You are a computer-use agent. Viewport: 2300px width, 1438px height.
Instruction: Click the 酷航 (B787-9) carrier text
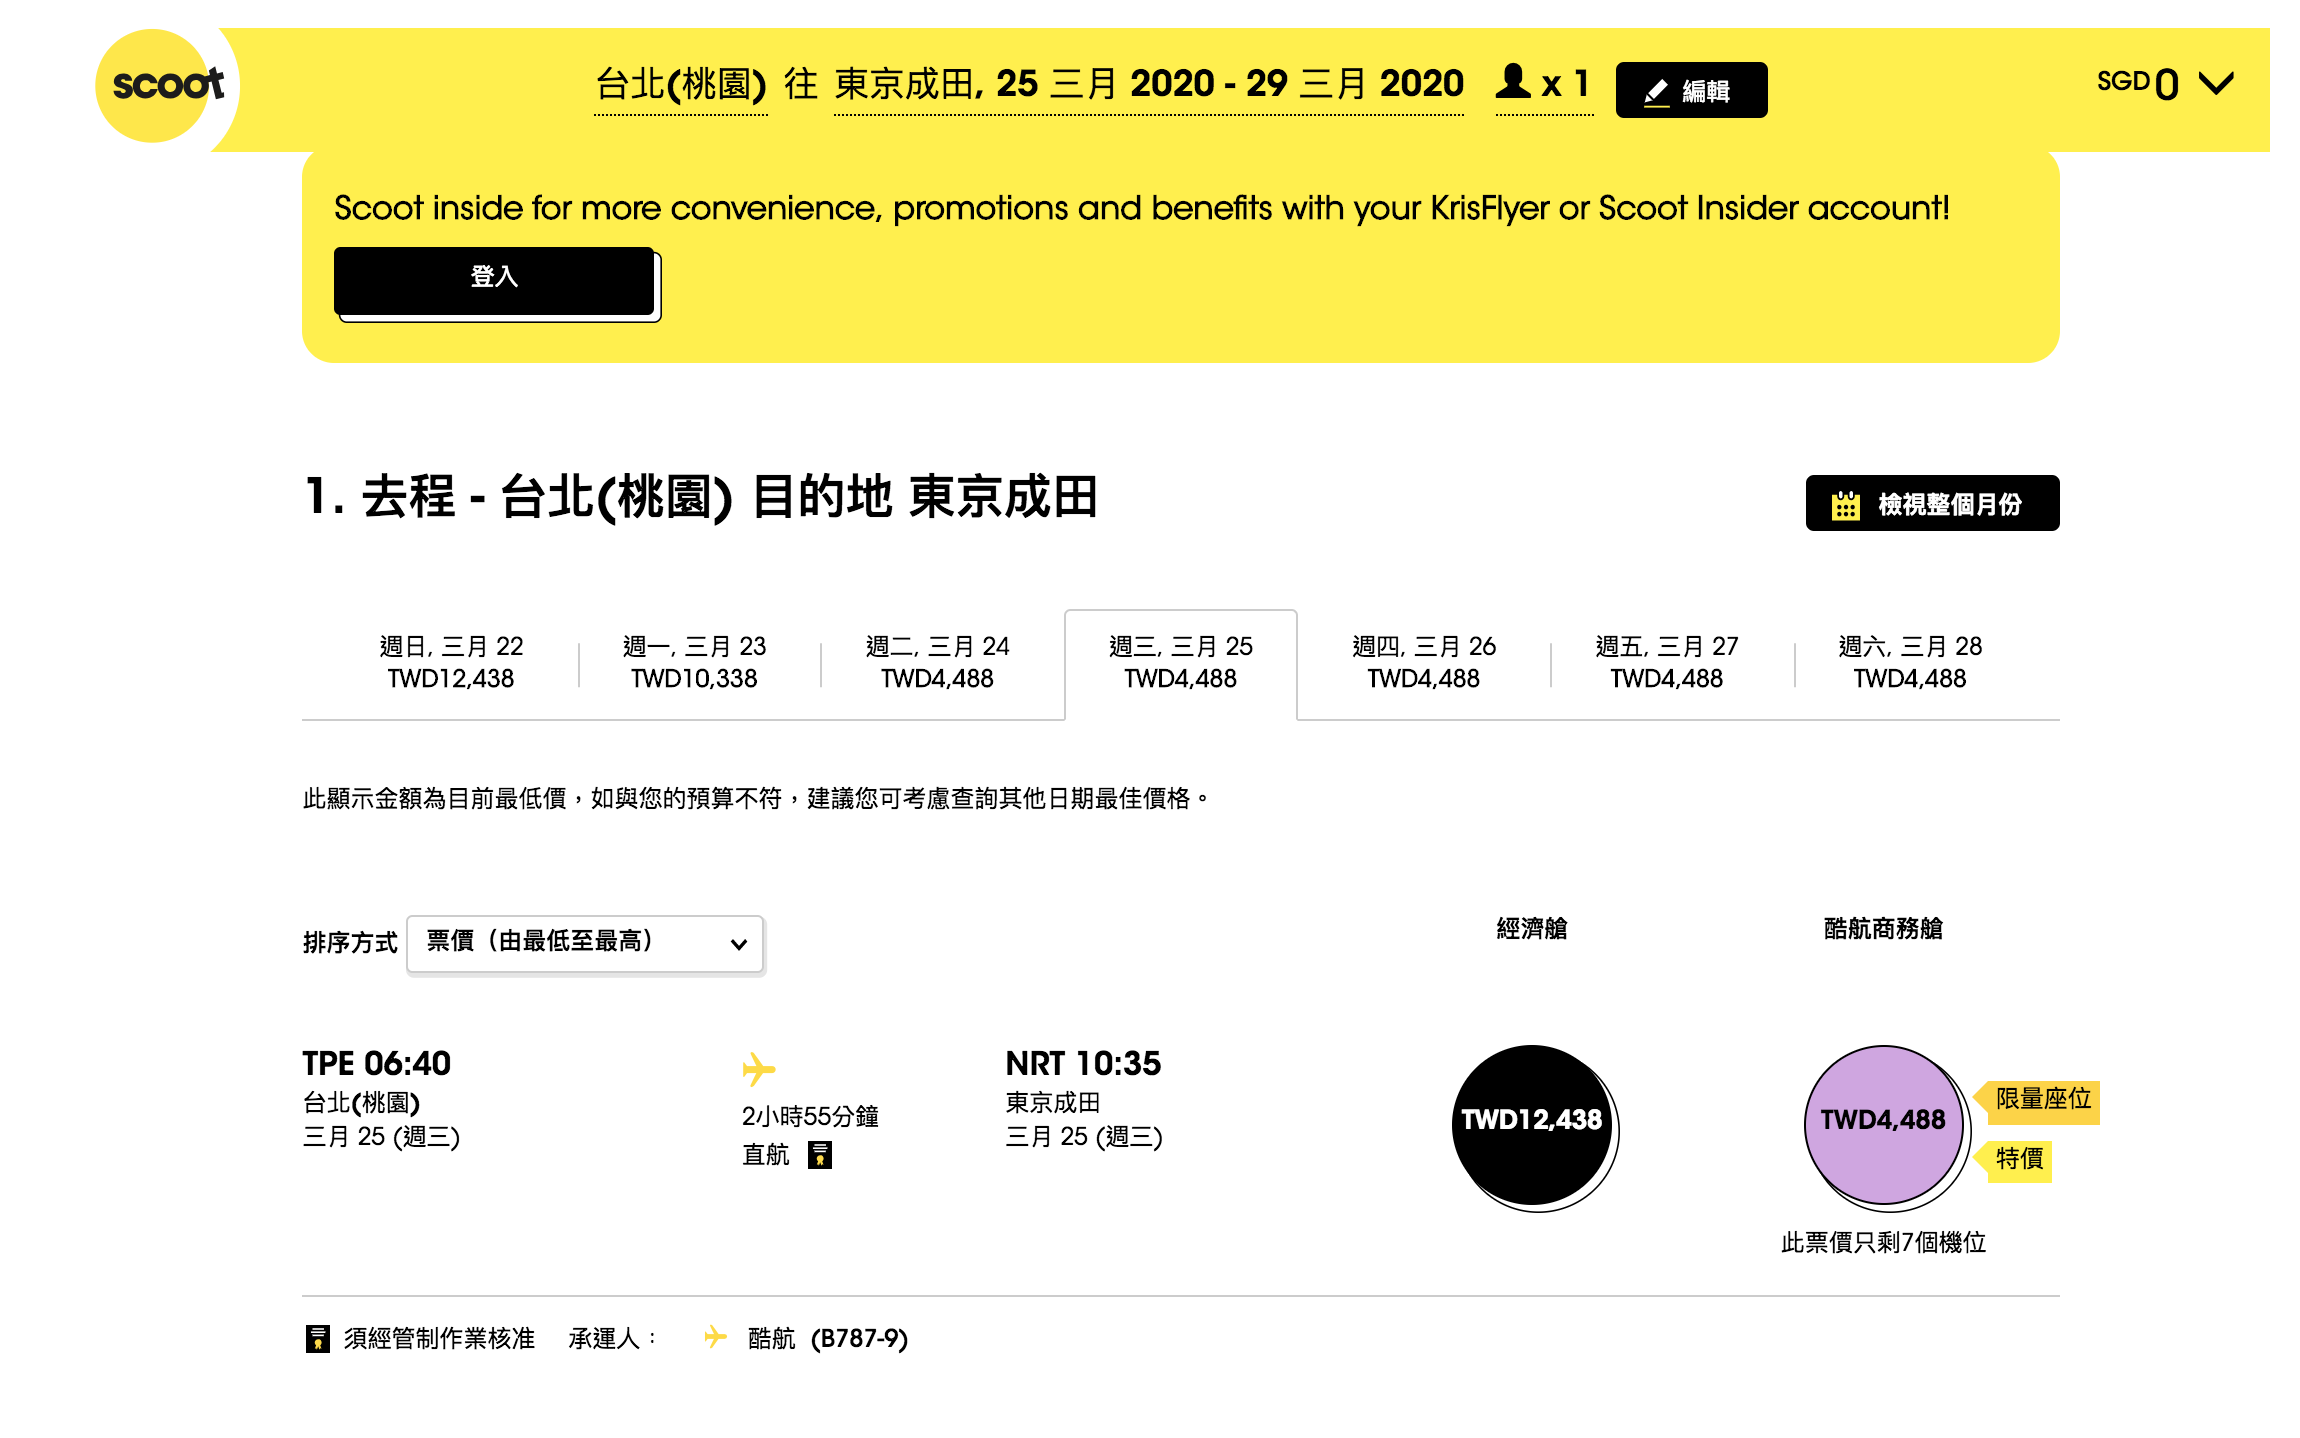(x=827, y=1339)
